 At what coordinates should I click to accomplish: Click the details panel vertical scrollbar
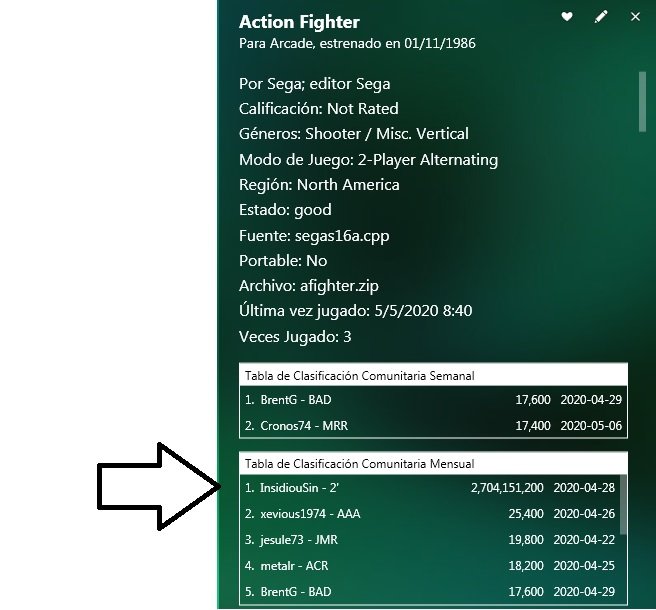(x=642, y=102)
